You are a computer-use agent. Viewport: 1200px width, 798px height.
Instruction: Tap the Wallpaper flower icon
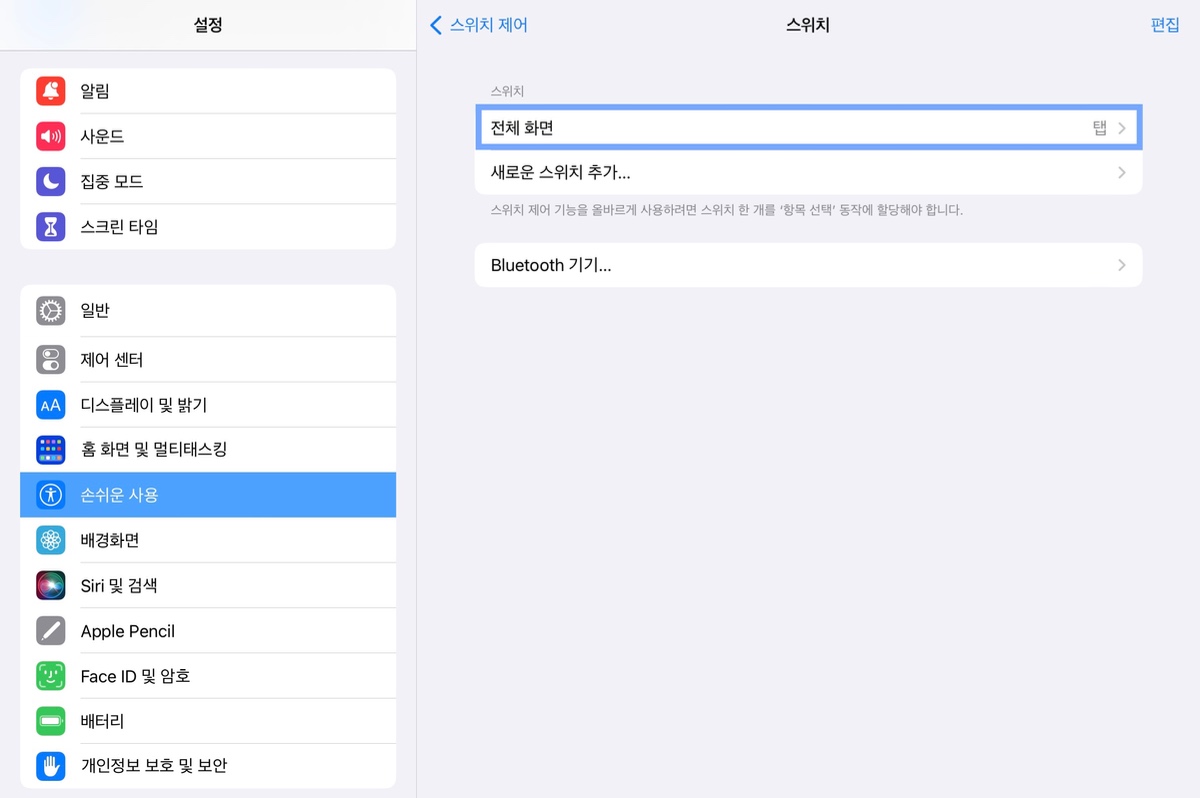tap(51, 540)
